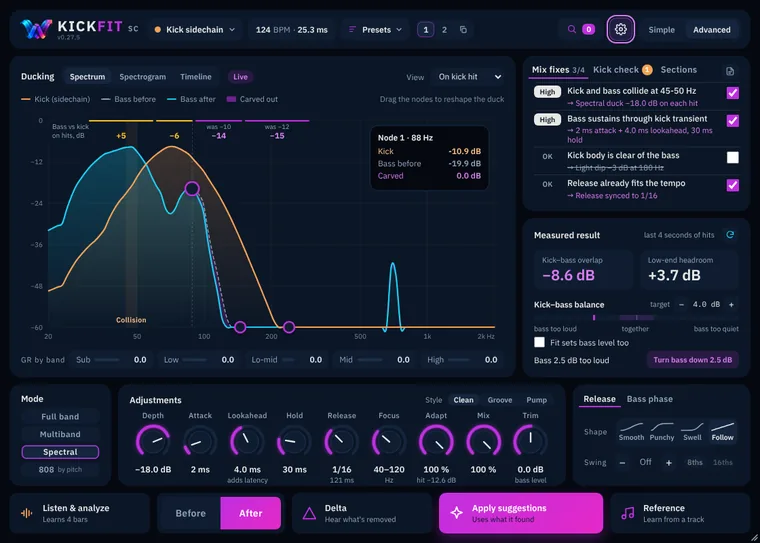The width and height of the screenshot is (760, 543).
Task: Select the Spectrum tab
Action: pos(87,77)
